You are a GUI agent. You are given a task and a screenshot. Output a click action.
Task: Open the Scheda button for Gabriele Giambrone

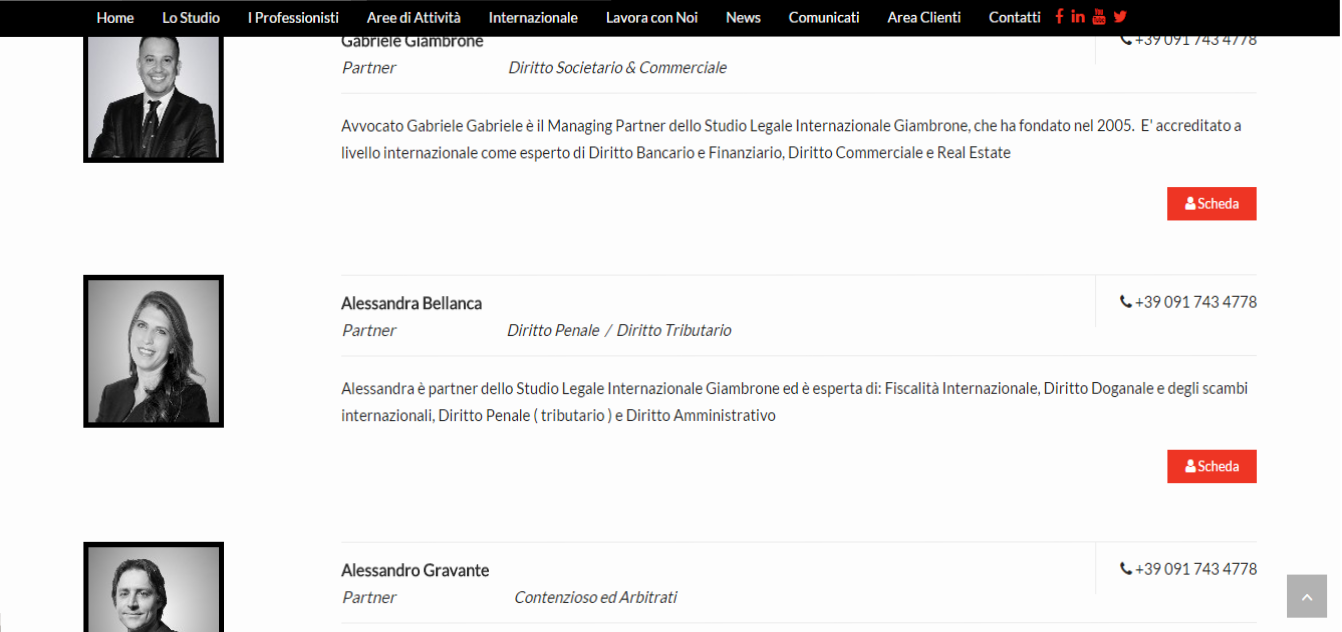[x=1211, y=204]
